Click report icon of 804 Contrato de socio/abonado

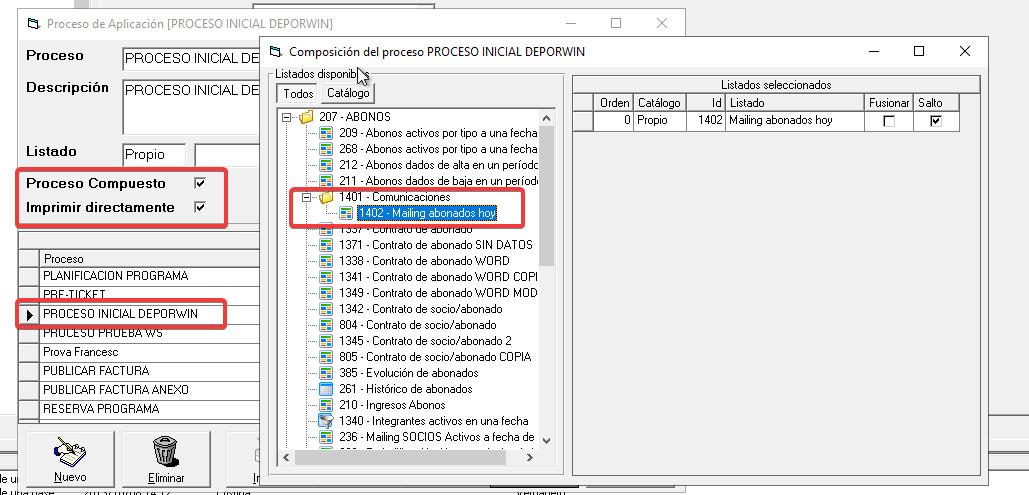coord(326,325)
